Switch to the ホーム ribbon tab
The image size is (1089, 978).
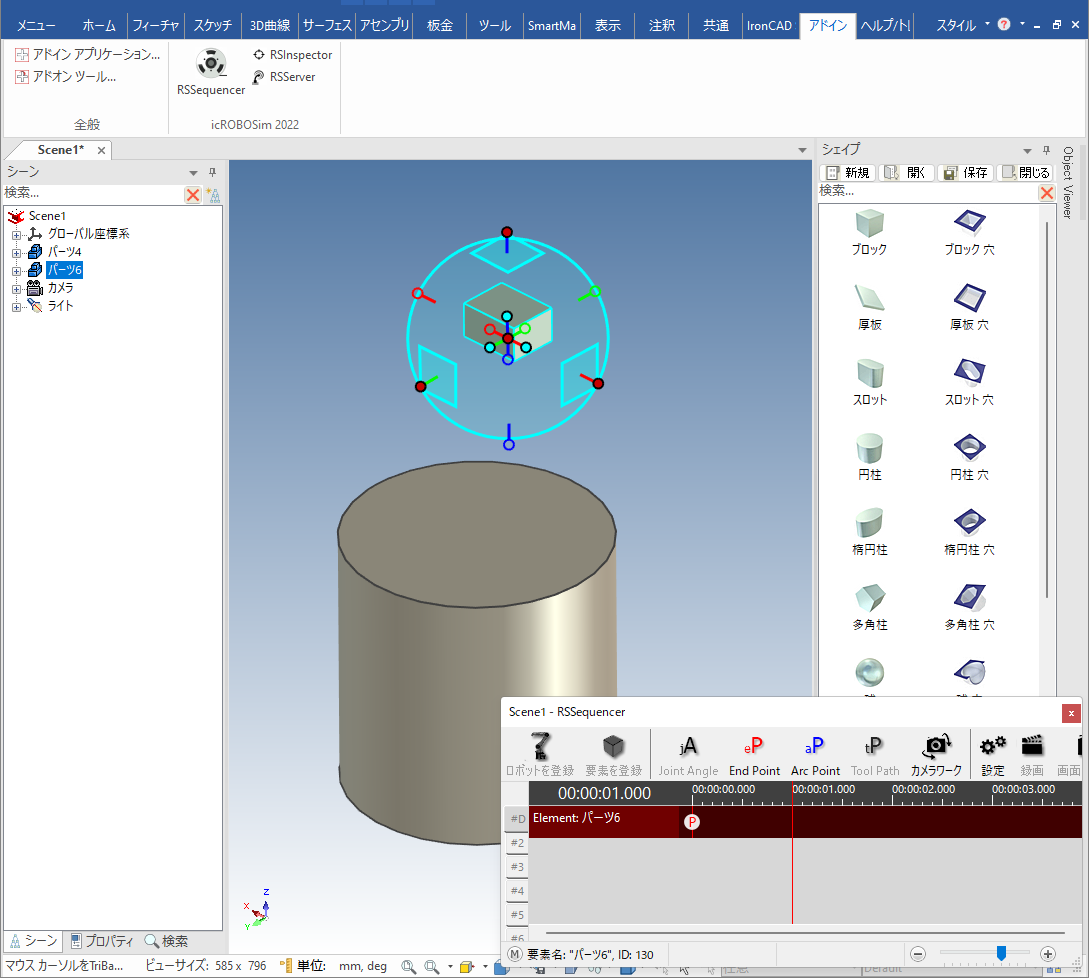click(99, 25)
